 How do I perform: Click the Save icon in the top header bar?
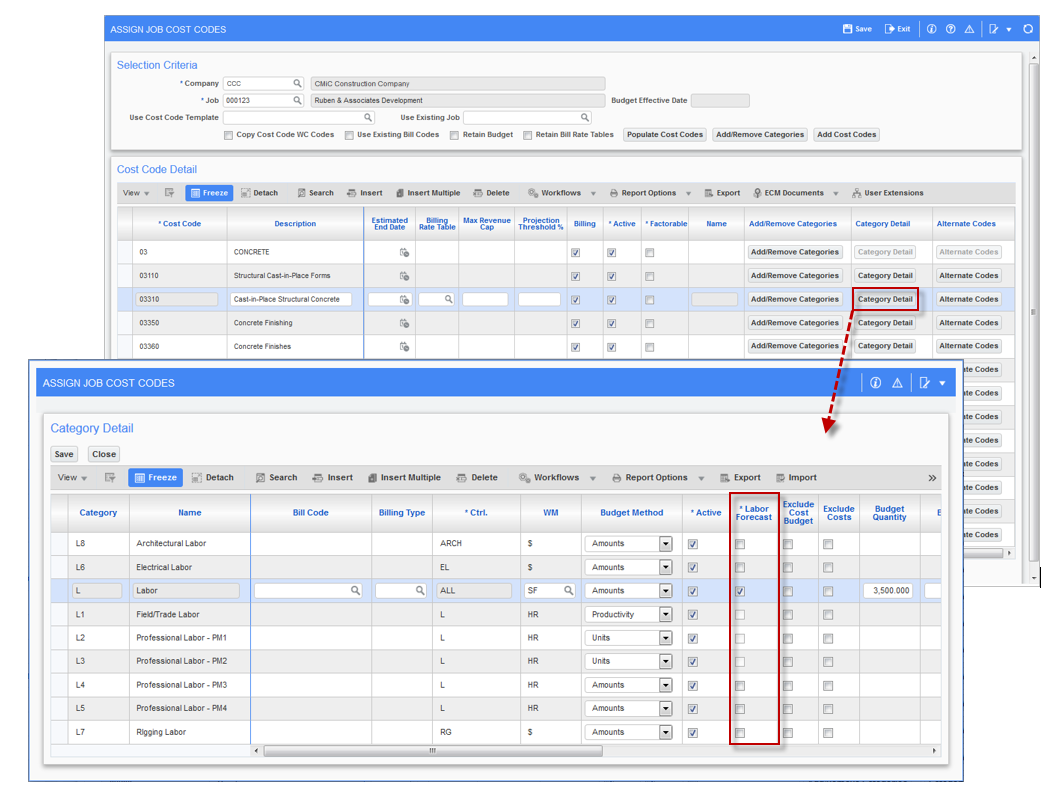(x=857, y=29)
